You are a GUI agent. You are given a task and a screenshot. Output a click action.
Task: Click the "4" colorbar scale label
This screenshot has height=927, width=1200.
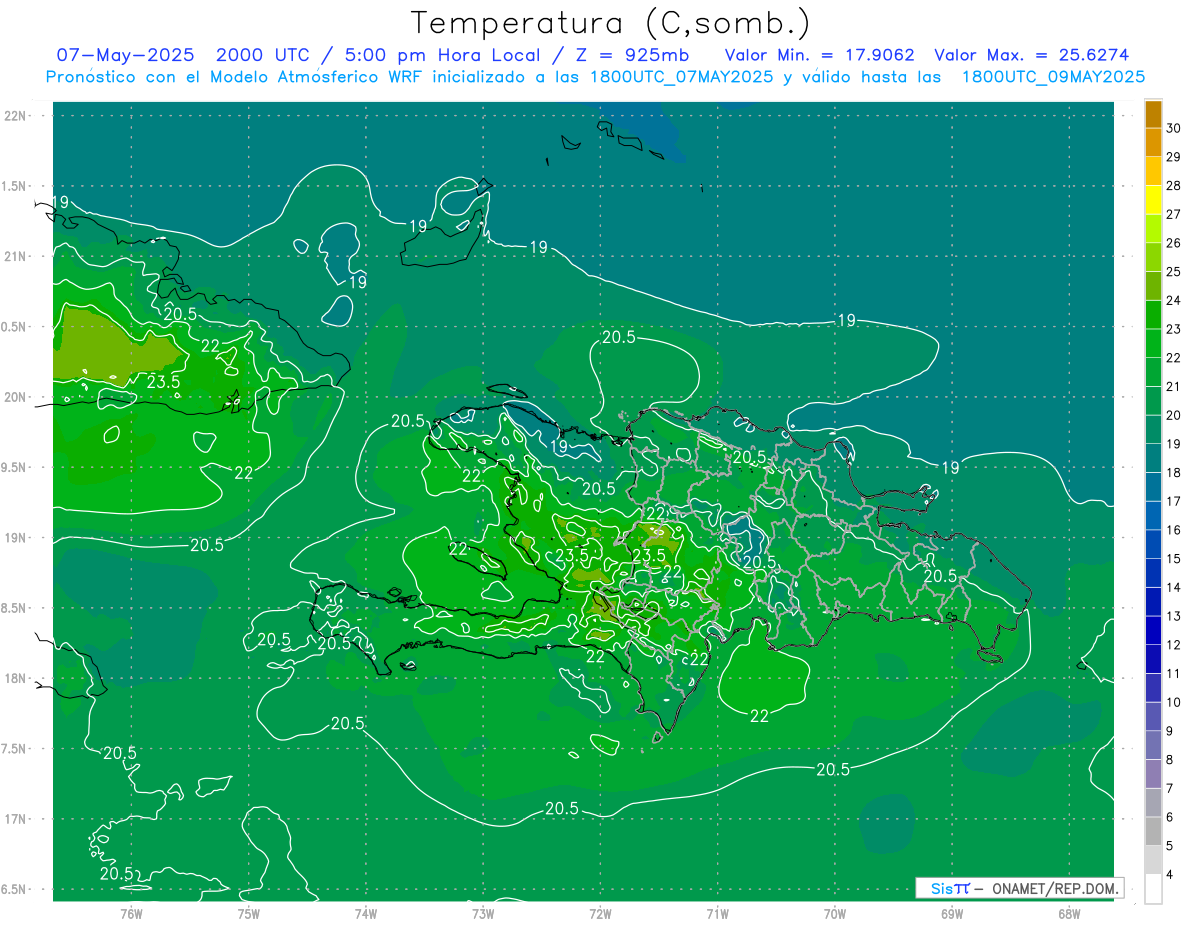(x=1171, y=875)
